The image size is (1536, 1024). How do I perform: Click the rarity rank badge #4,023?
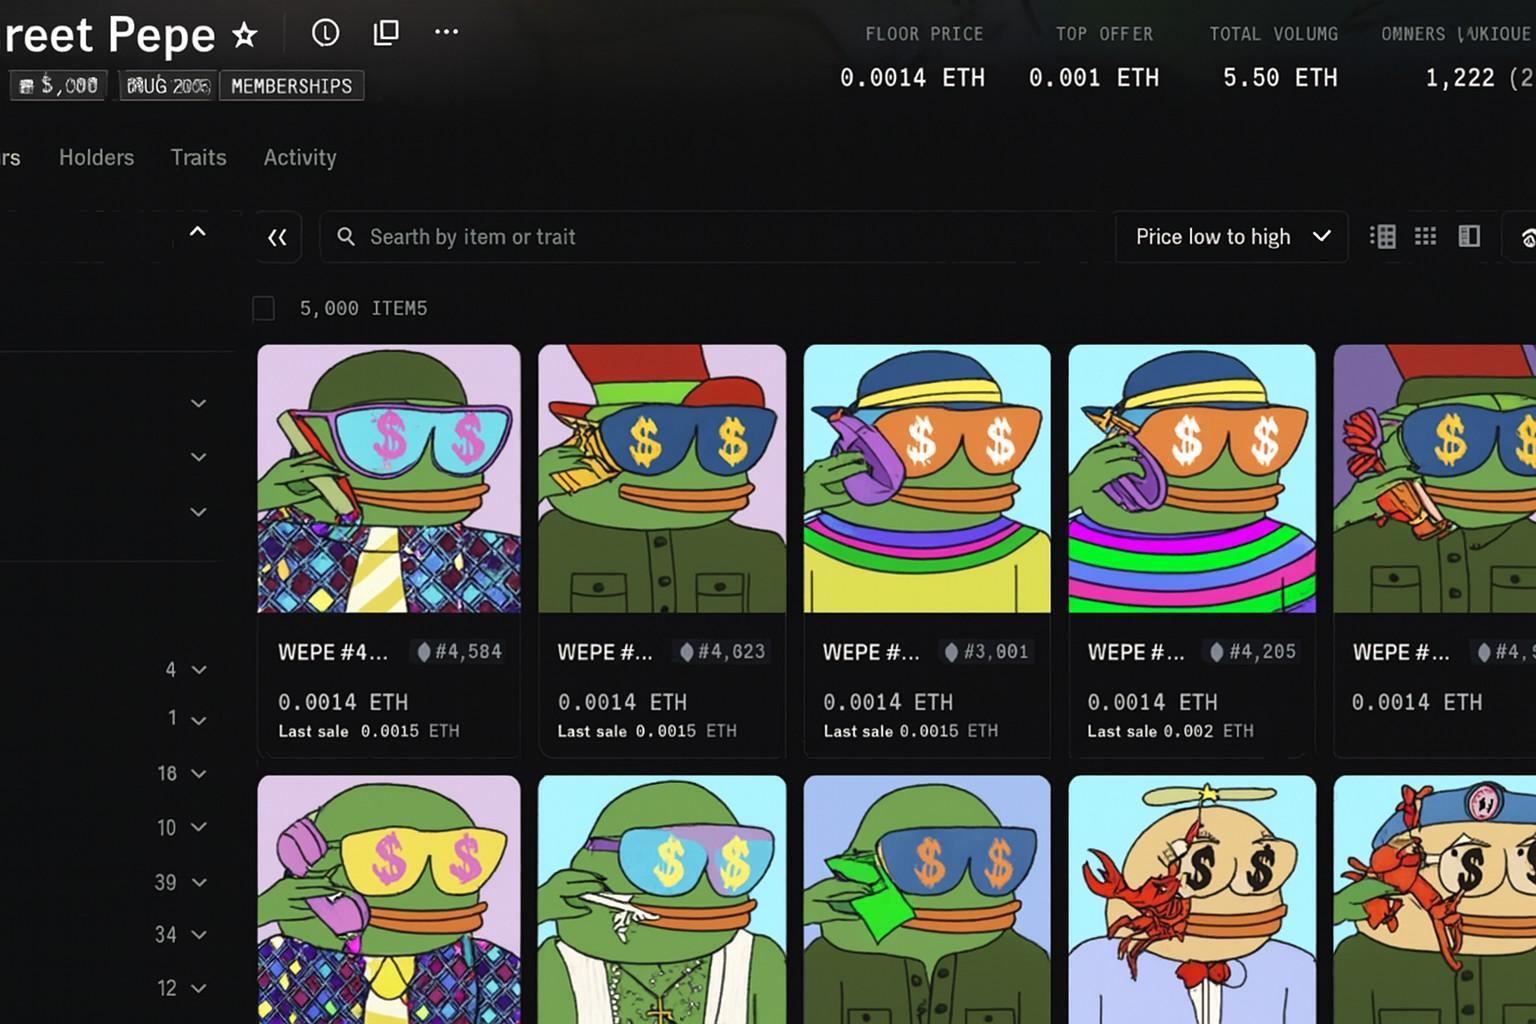(x=722, y=652)
